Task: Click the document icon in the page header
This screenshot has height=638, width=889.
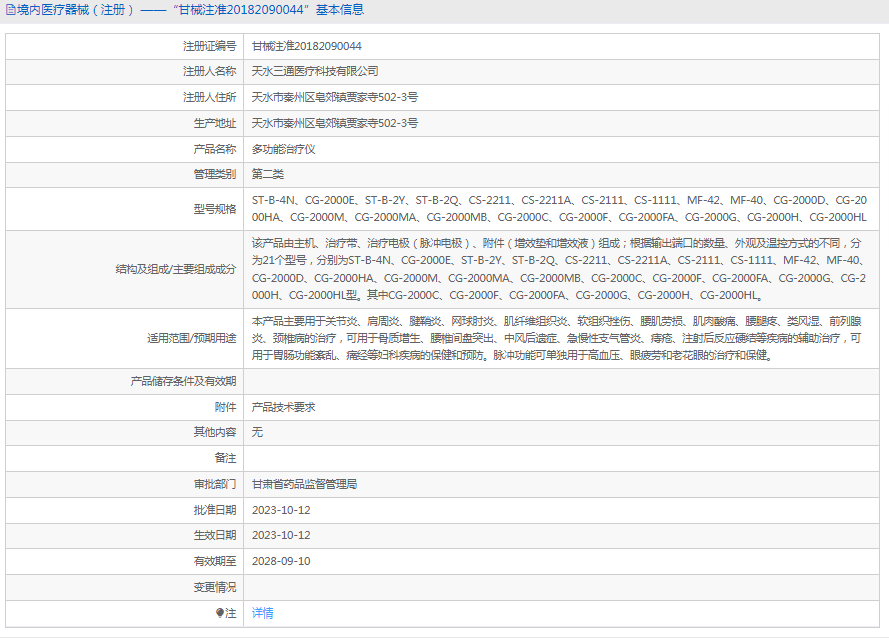Action: pyautogui.click(x=11, y=10)
